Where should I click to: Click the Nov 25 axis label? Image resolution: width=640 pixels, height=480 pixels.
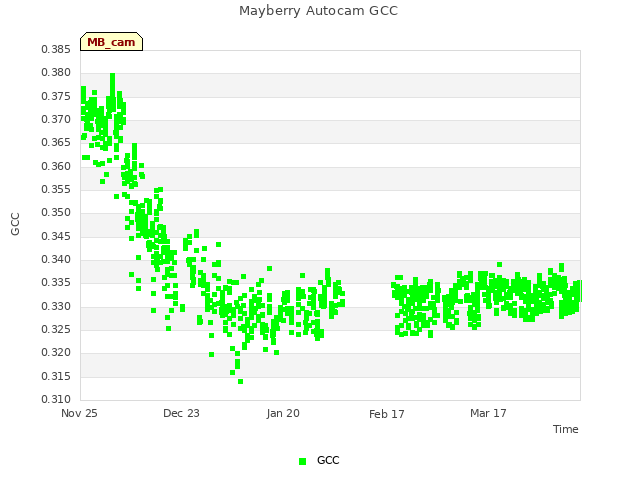(79, 413)
